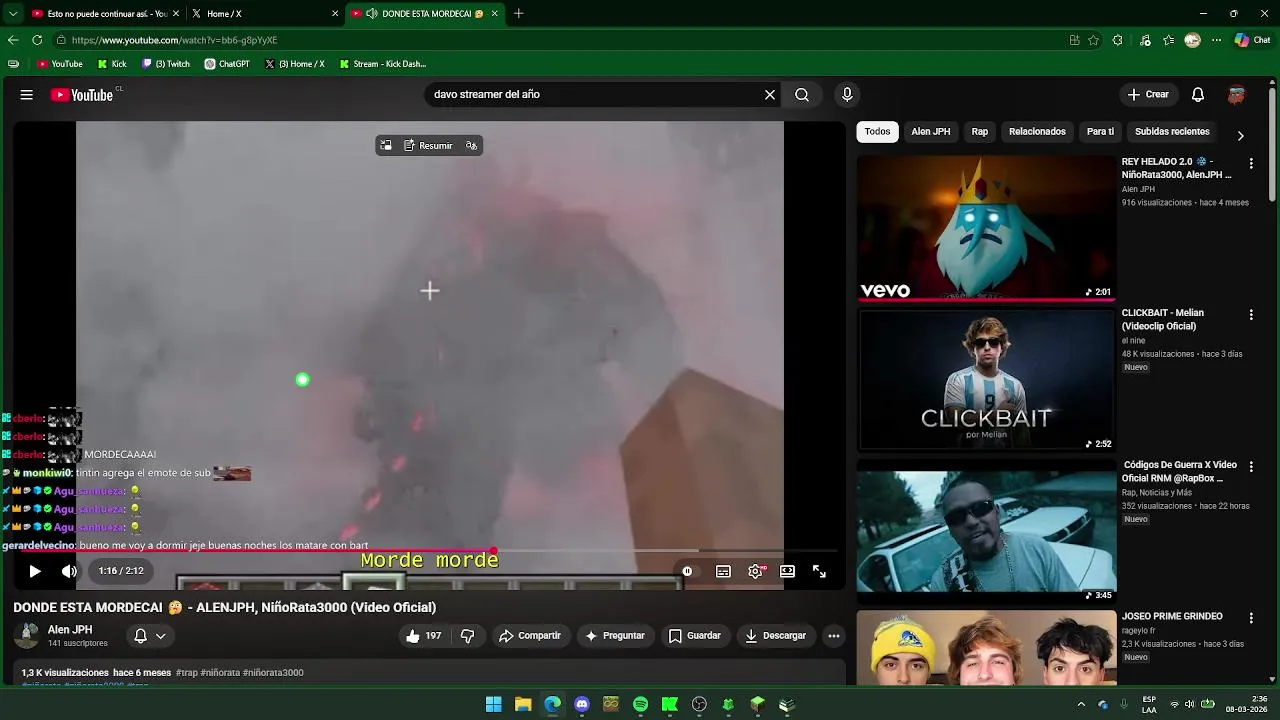Seek on the red video progress bar
Image resolution: width=1280 pixels, height=720 pixels.
430,551
